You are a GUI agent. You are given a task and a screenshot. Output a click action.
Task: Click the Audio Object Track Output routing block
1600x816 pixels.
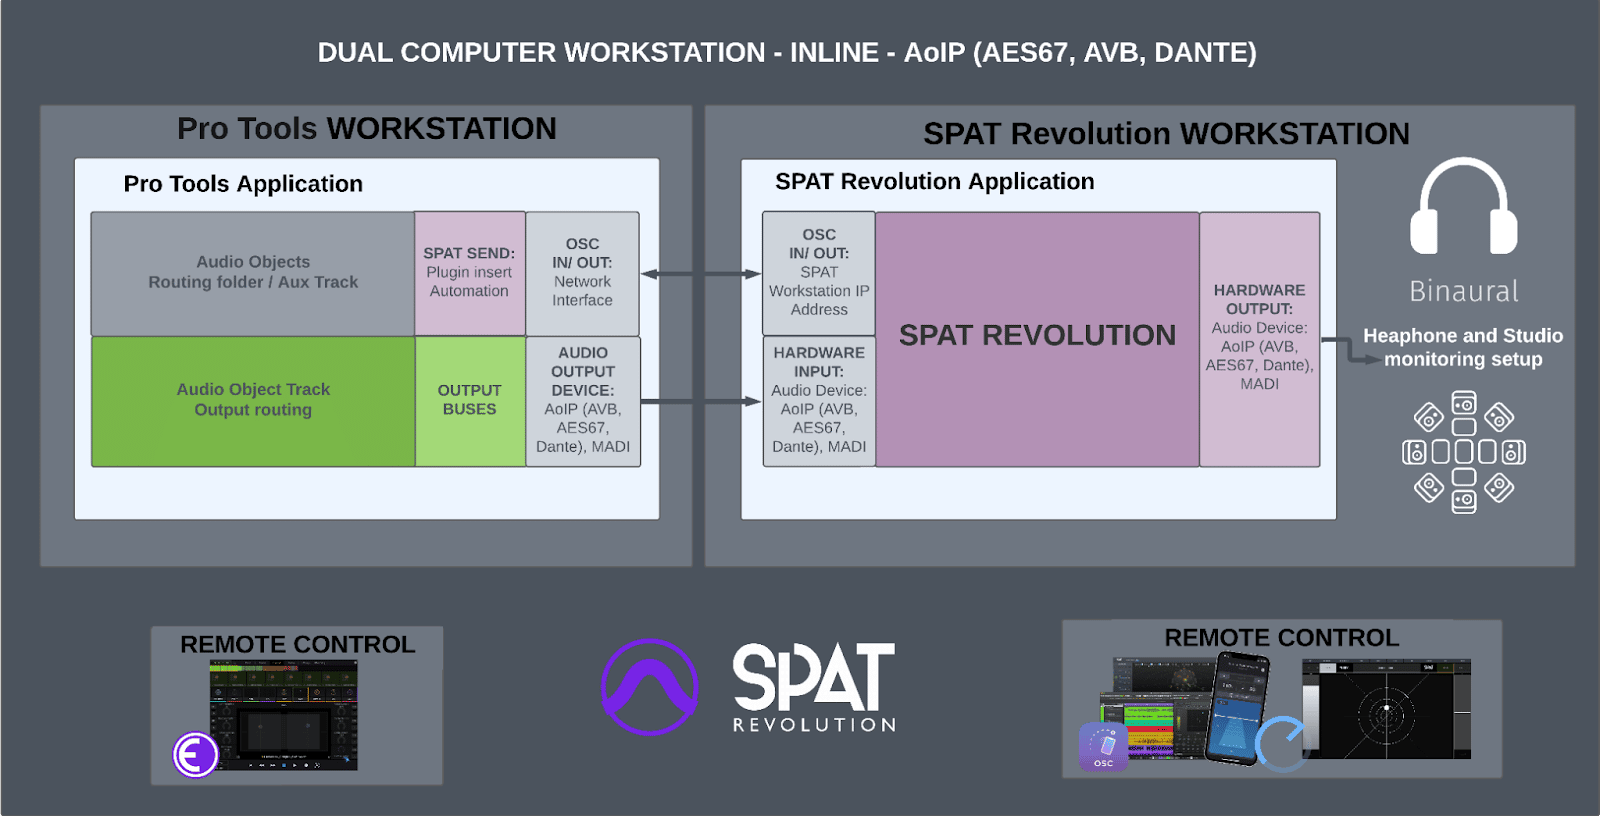tap(253, 401)
